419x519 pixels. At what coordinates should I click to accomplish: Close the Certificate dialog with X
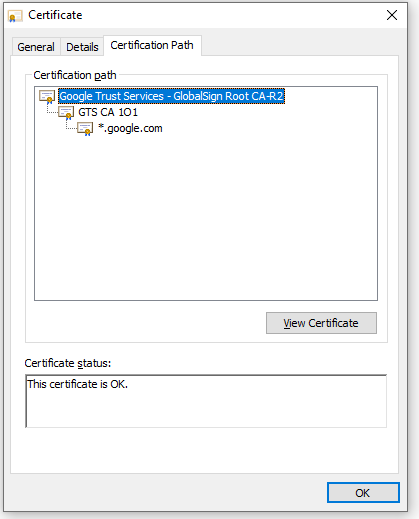tap(392, 15)
